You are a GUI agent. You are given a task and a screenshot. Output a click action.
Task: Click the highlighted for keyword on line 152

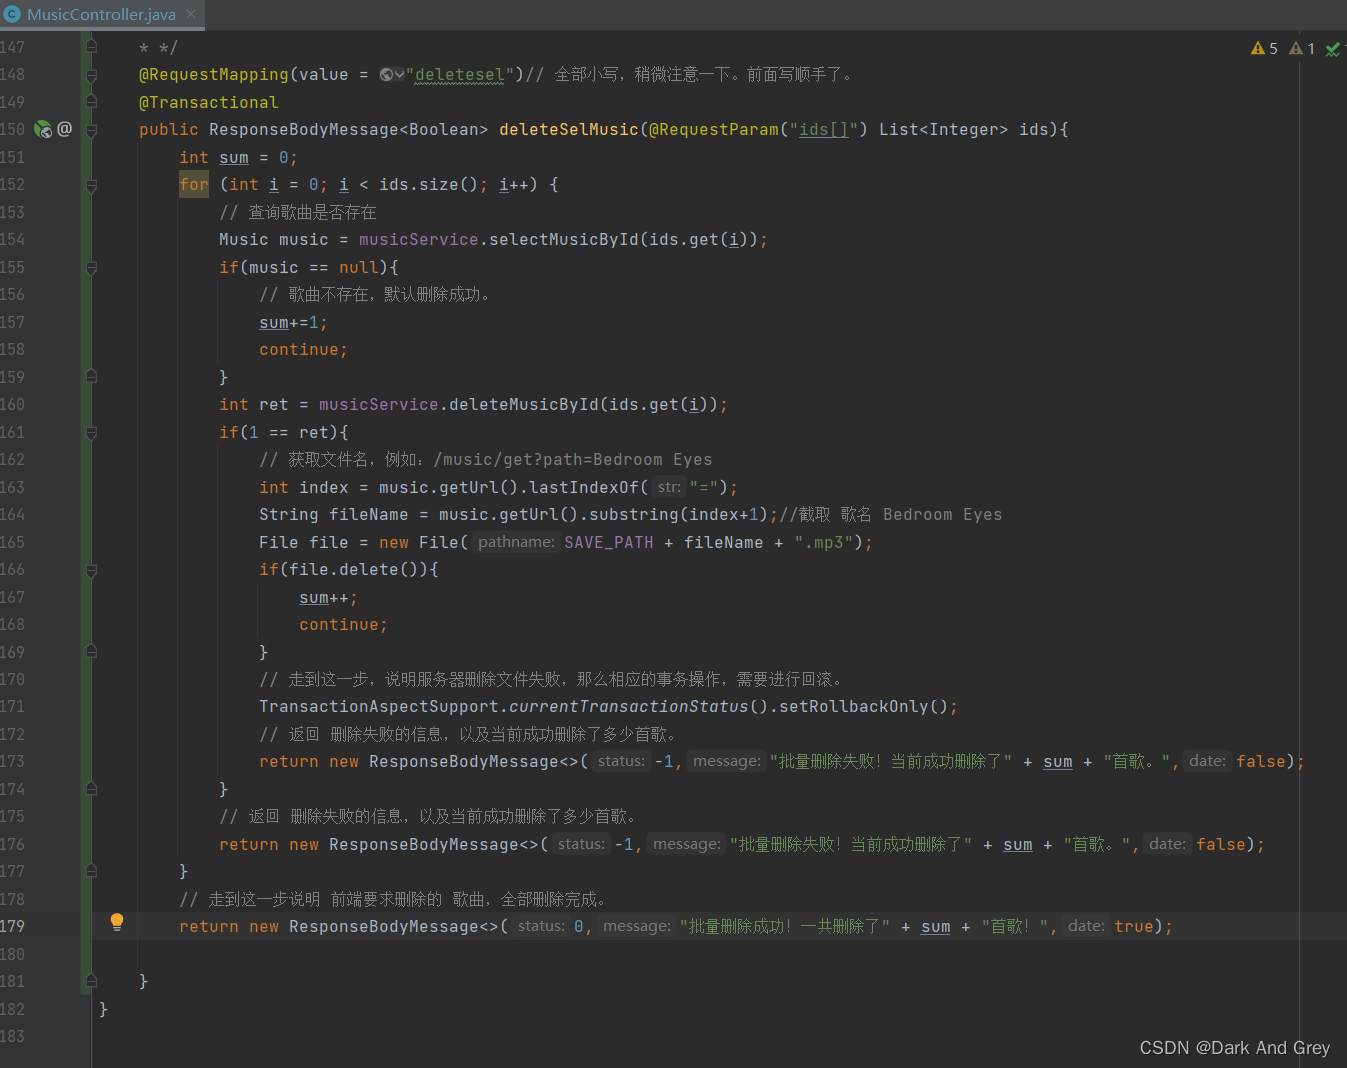pos(194,184)
